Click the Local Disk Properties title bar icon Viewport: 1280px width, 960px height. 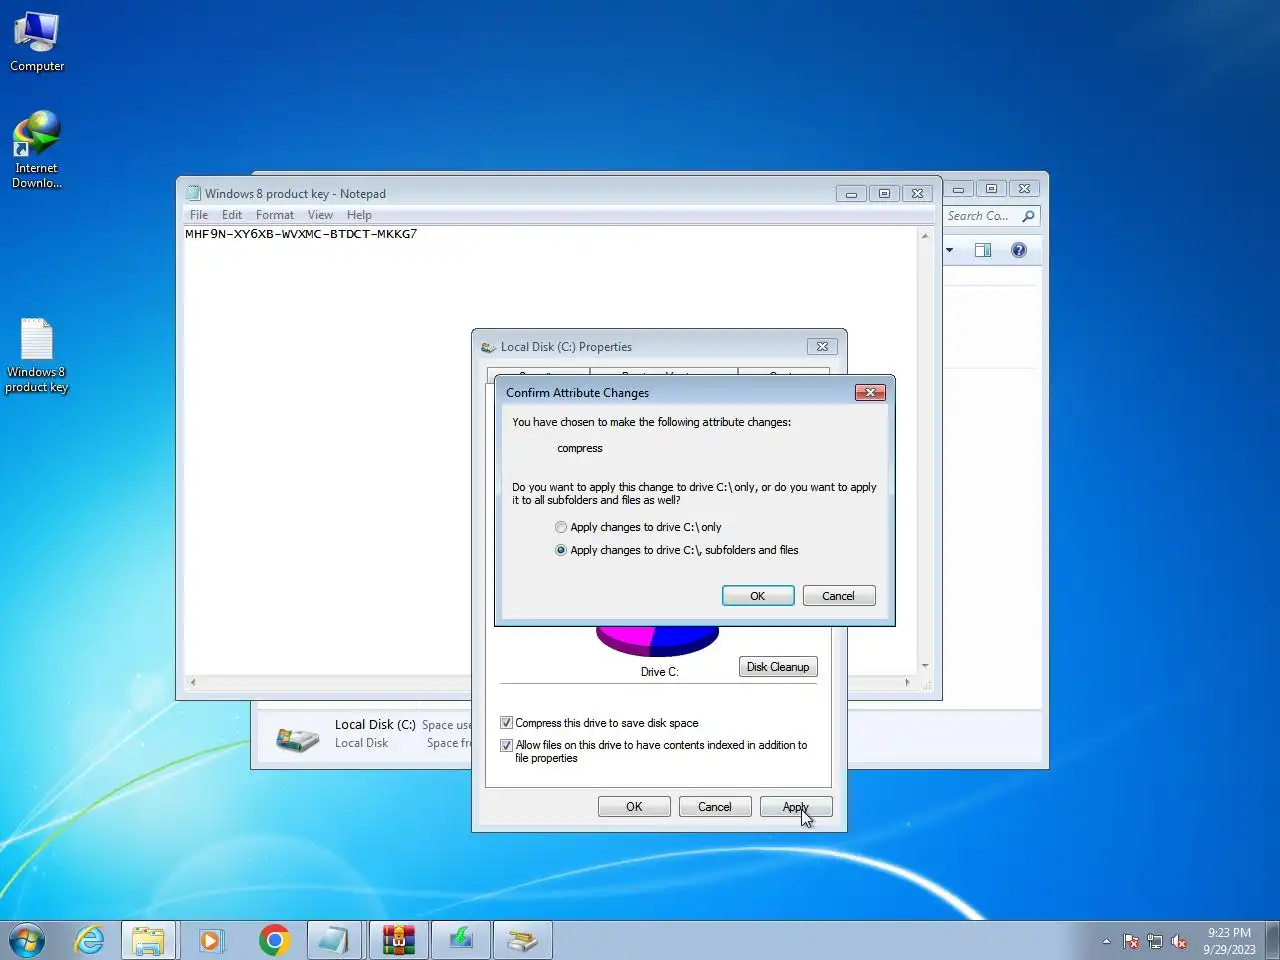(x=488, y=347)
